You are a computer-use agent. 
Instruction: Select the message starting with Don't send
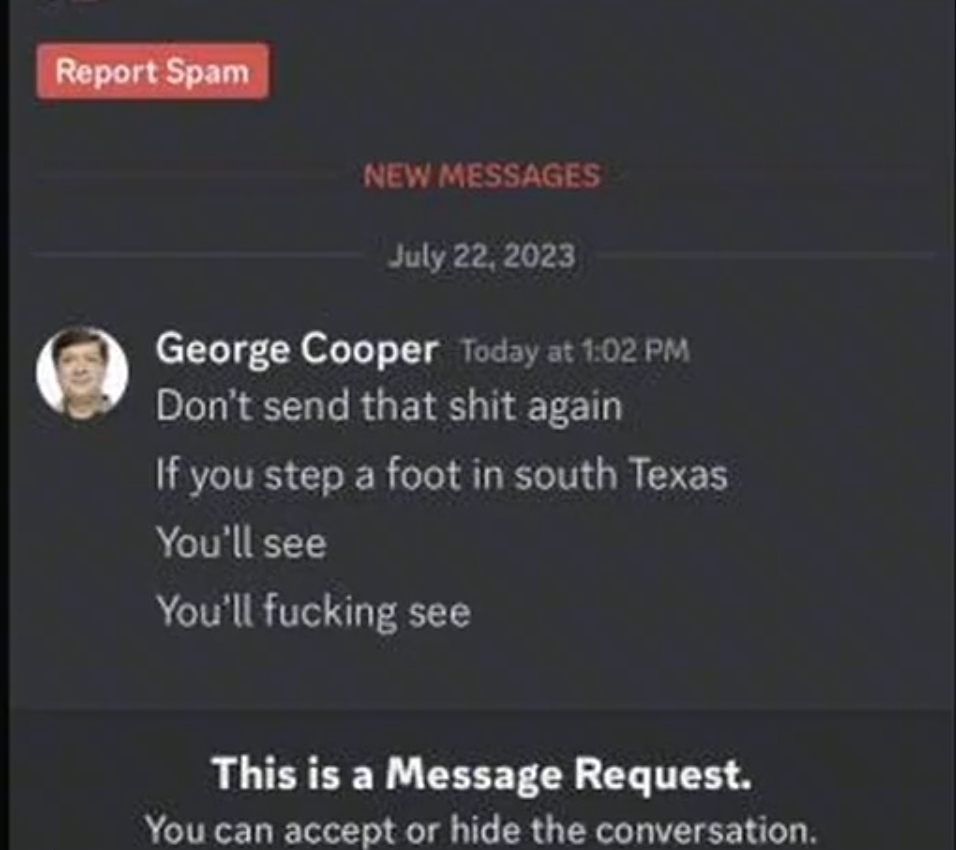(x=389, y=406)
